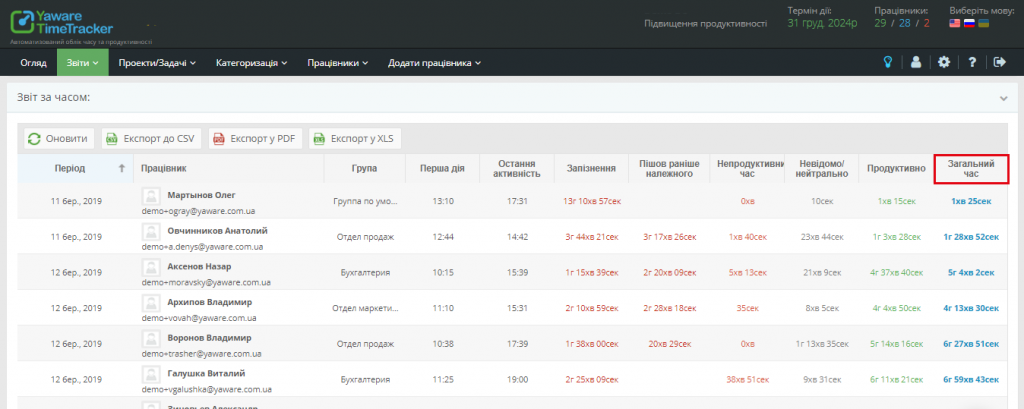Expand the Проекти/Задачі menu
Image resolution: width=1024 pixels, height=409 pixels.
[x=156, y=63]
